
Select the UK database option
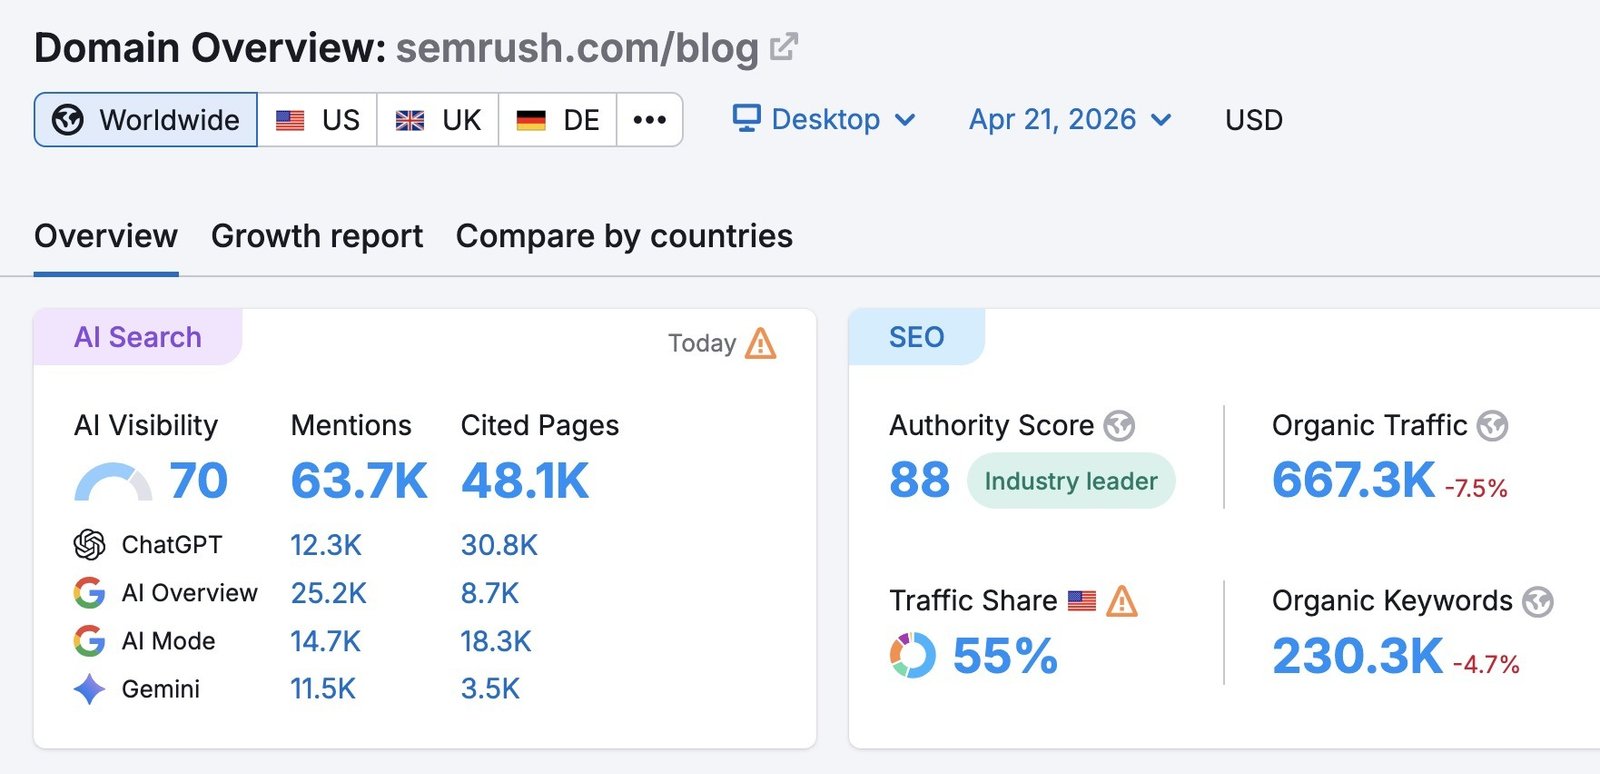[x=438, y=120]
